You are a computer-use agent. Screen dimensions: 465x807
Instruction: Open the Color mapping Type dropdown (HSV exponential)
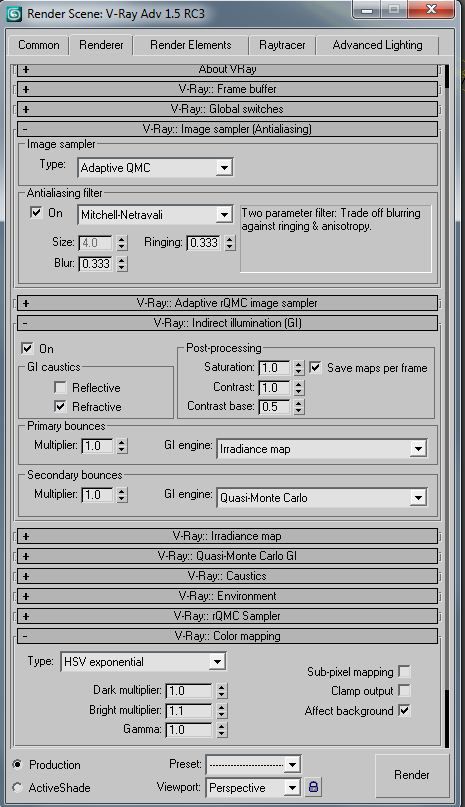click(x=143, y=662)
